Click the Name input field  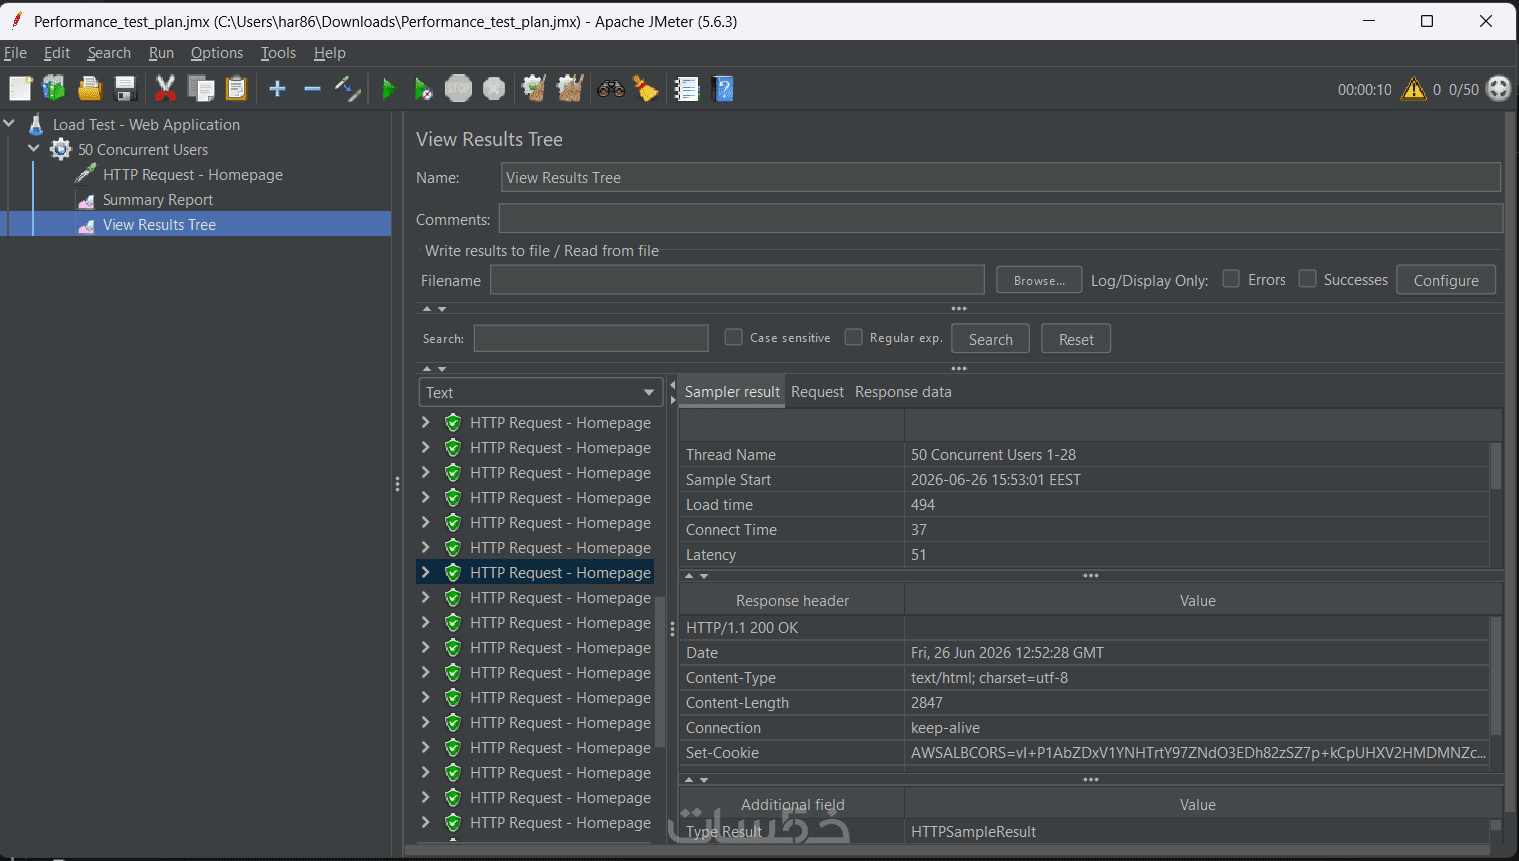(1000, 177)
